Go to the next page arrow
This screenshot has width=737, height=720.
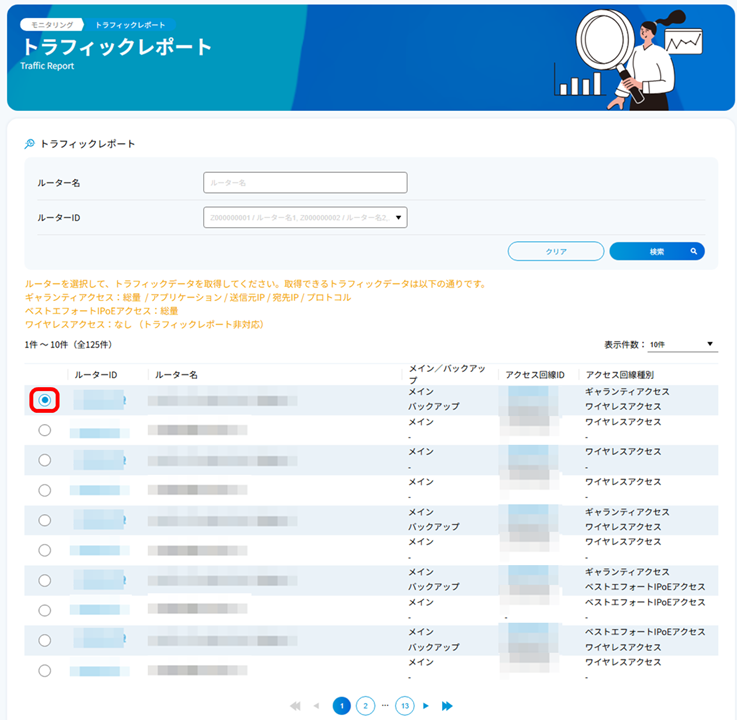pyautogui.click(x=426, y=706)
